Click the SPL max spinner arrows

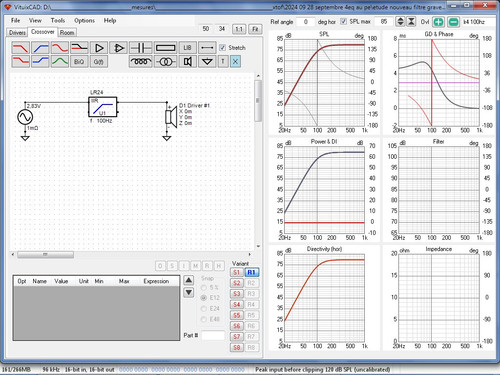coord(400,22)
